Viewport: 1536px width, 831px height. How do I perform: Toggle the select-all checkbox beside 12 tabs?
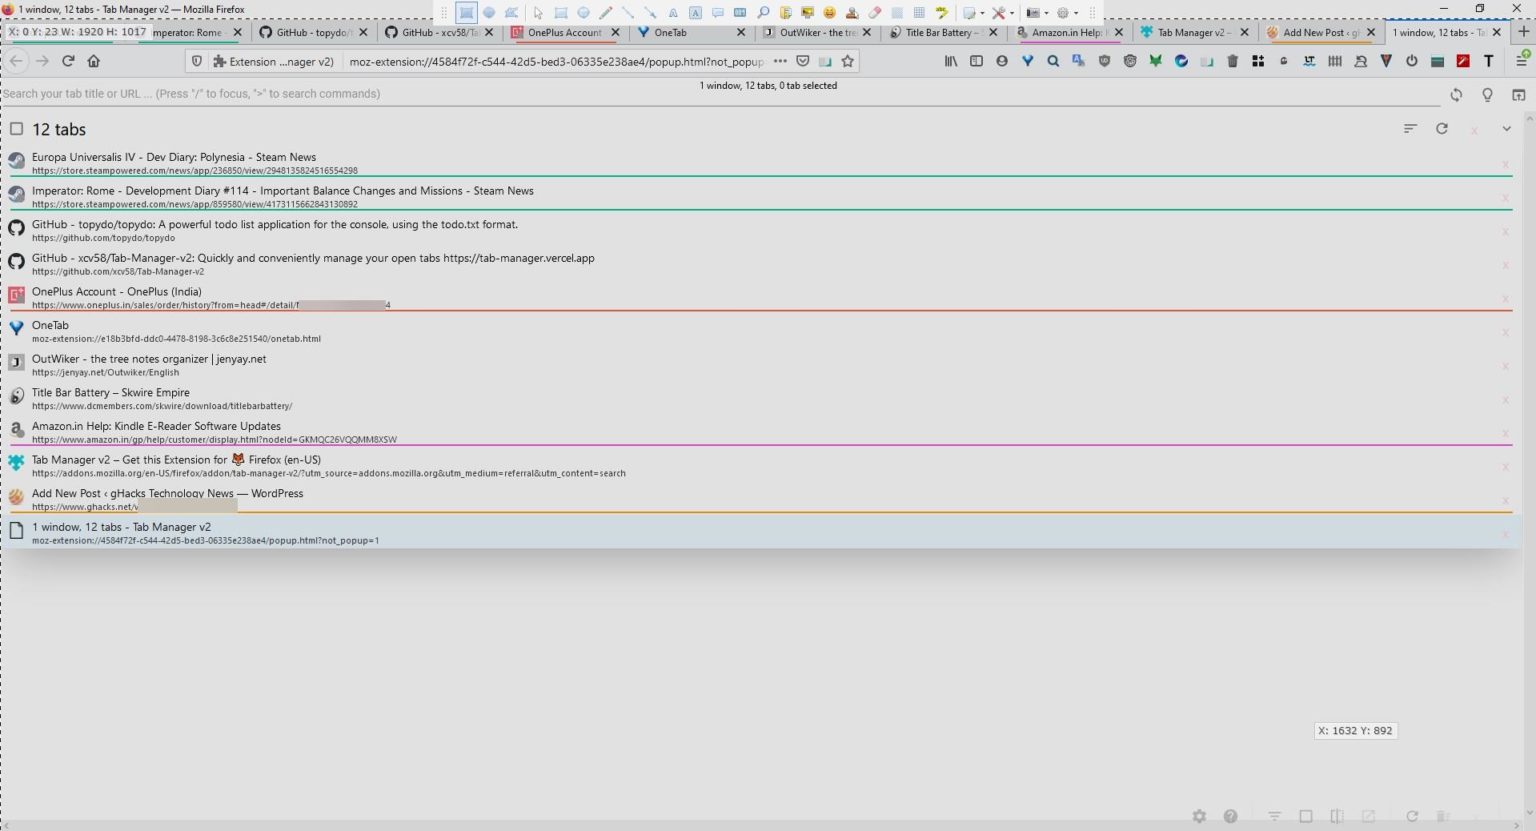[x=16, y=128]
